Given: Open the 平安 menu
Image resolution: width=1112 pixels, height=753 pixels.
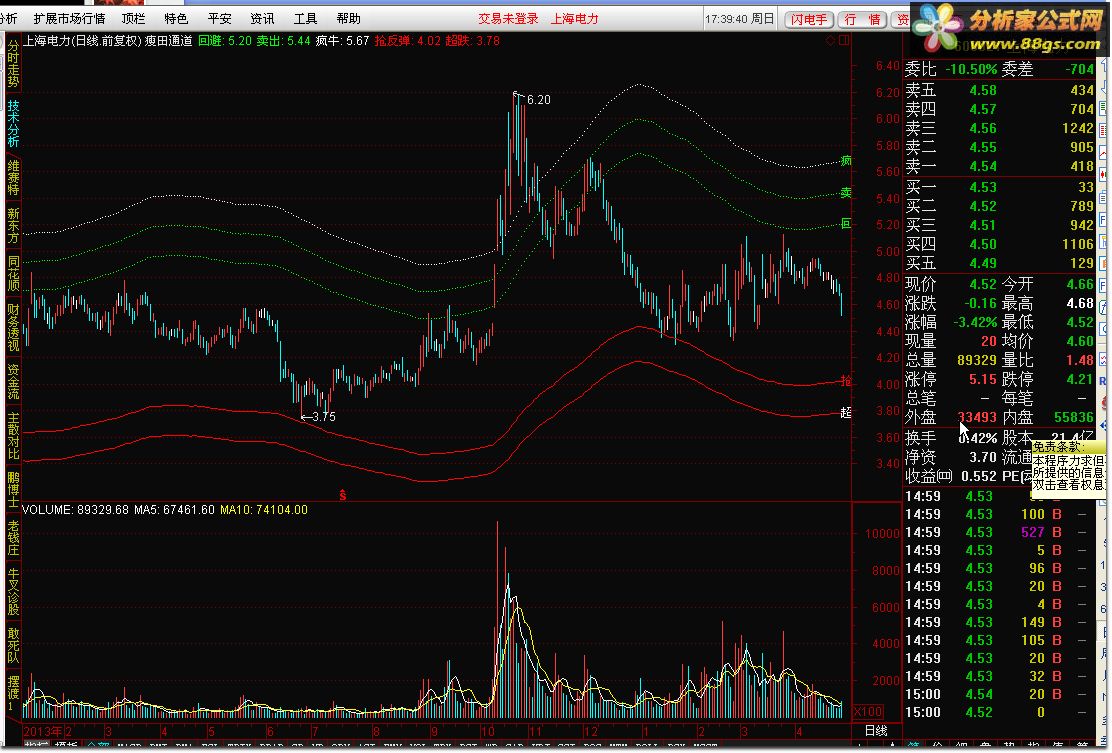Looking at the screenshot, I should click(x=220, y=18).
